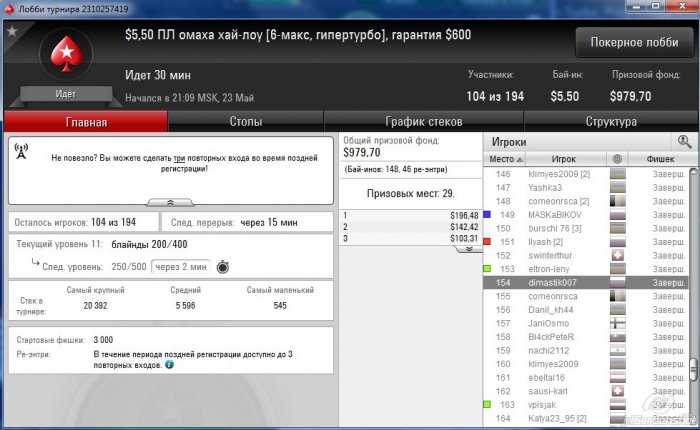700x430 pixels.
Task: Click the Покерное лобби button
Action: (634, 42)
